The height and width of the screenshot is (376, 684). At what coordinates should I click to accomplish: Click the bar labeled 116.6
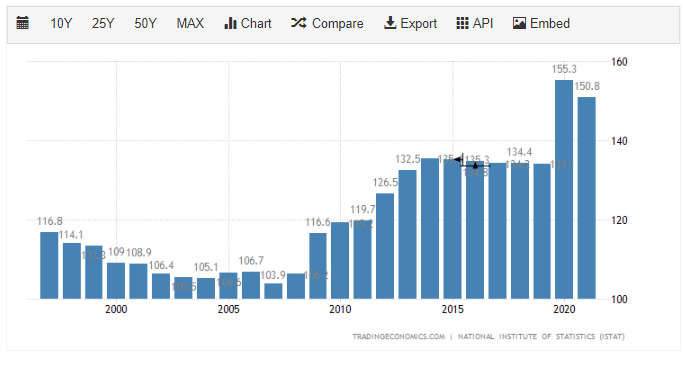pyautogui.click(x=318, y=266)
